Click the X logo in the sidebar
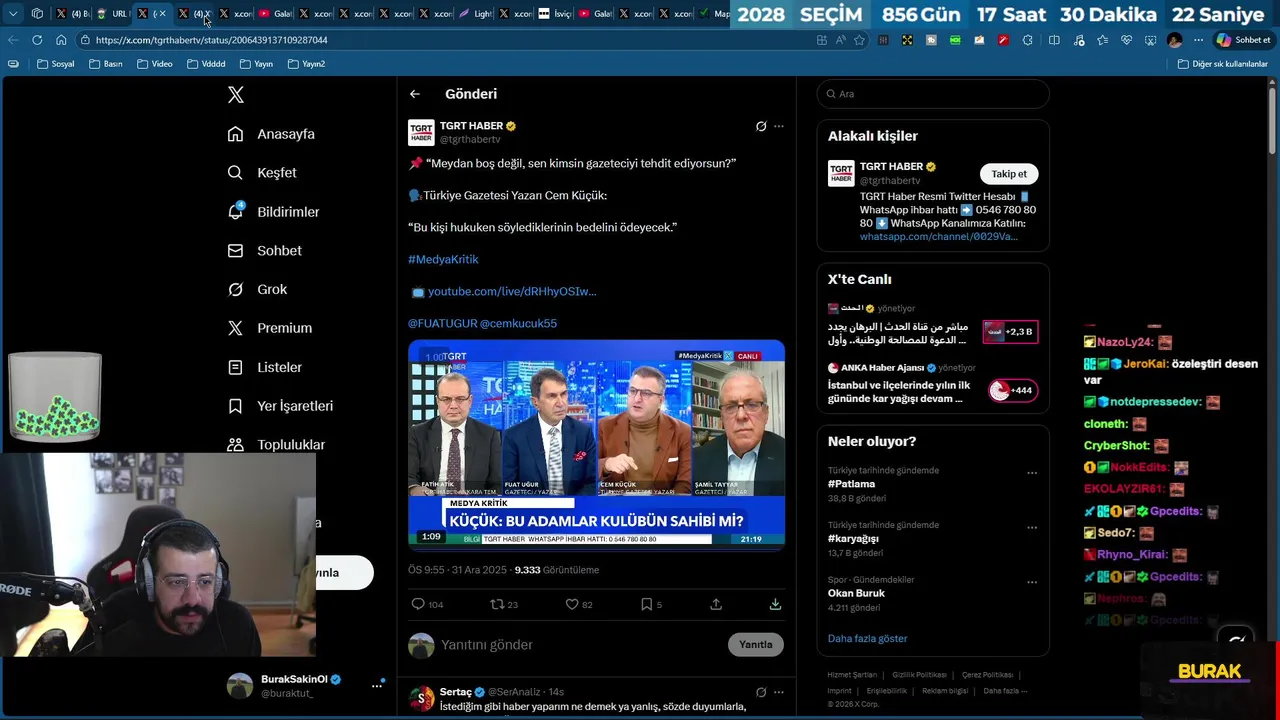The width and height of the screenshot is (1280, 720). click(x=236, y=95)
